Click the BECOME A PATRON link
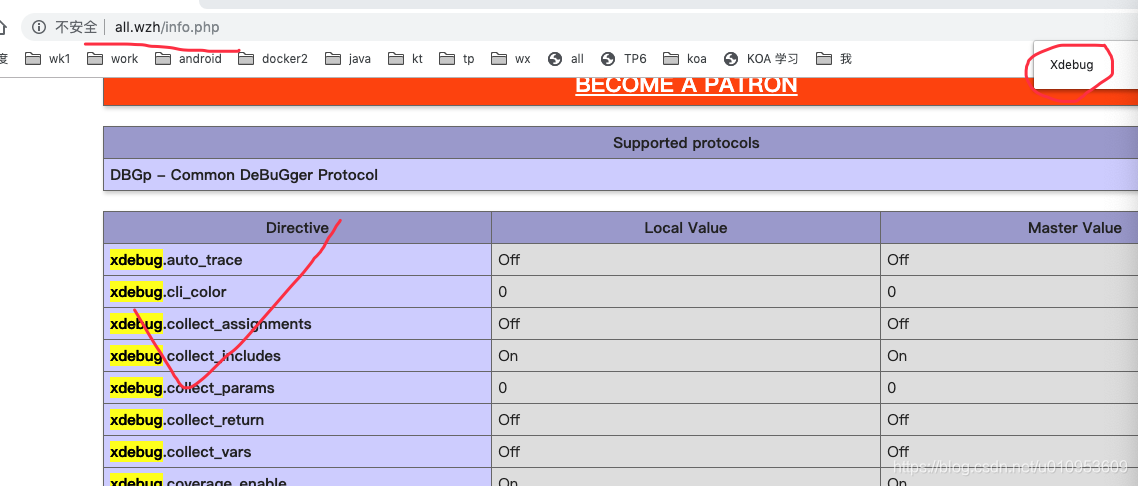1138x486 pixels. click(x=686, y=84)
